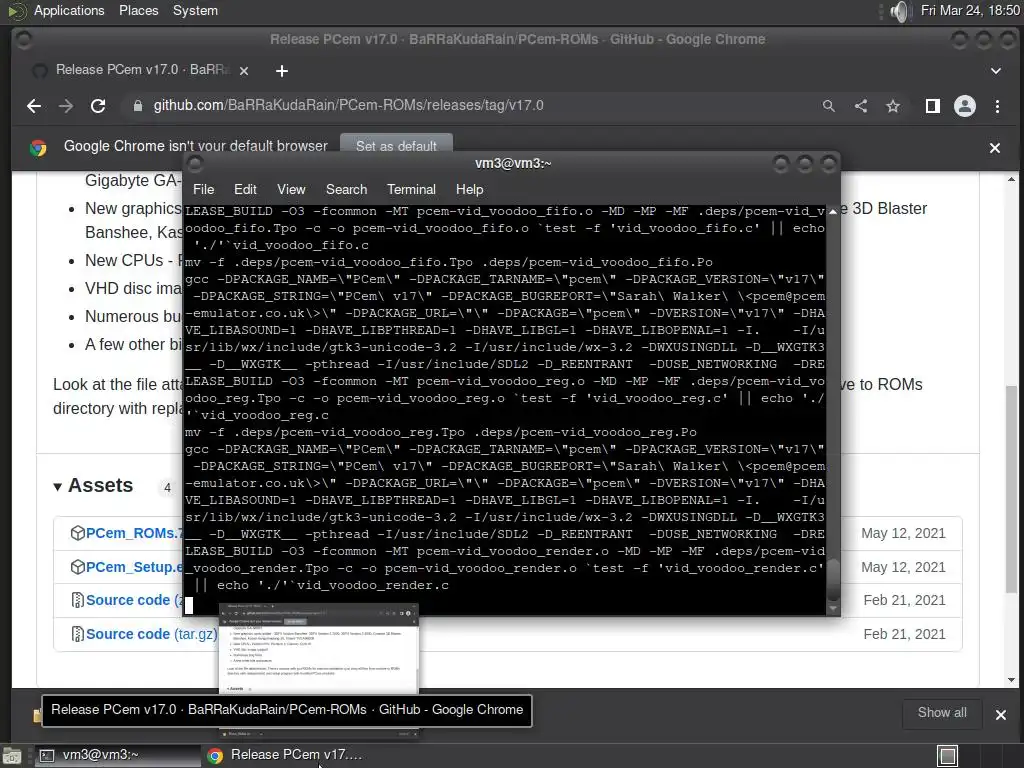This screenshot has height=768, width=1024.
Task: Share this page using share icon
Action: (861, 106)
